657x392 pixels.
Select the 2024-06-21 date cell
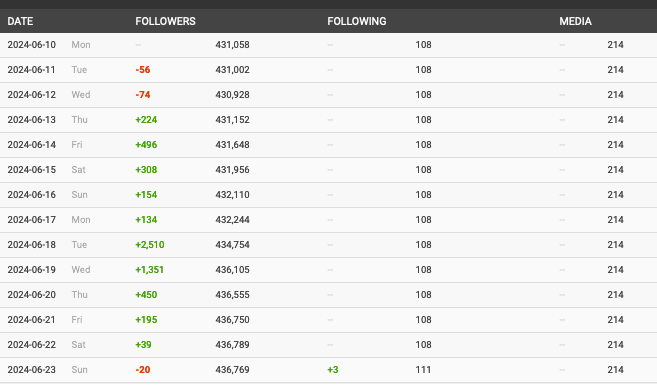pyautogui.click(x=31, y=320)
